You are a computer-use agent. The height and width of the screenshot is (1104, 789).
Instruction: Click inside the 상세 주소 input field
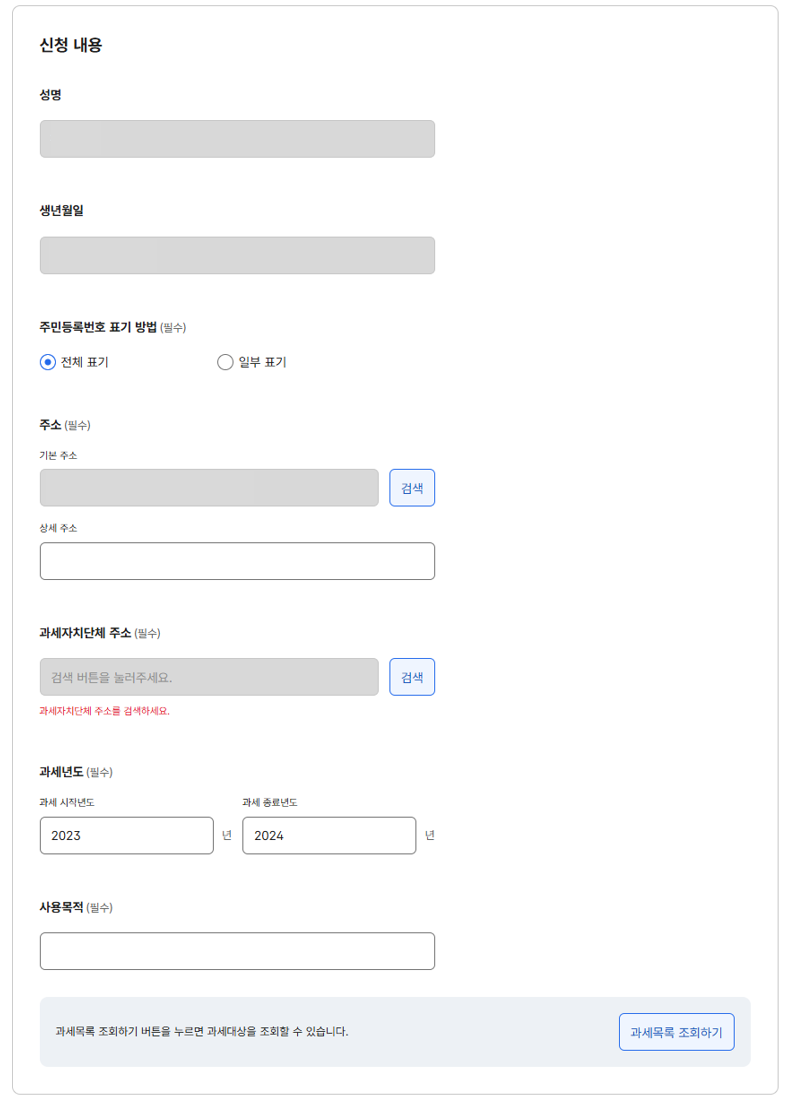[x=237, y=561]
